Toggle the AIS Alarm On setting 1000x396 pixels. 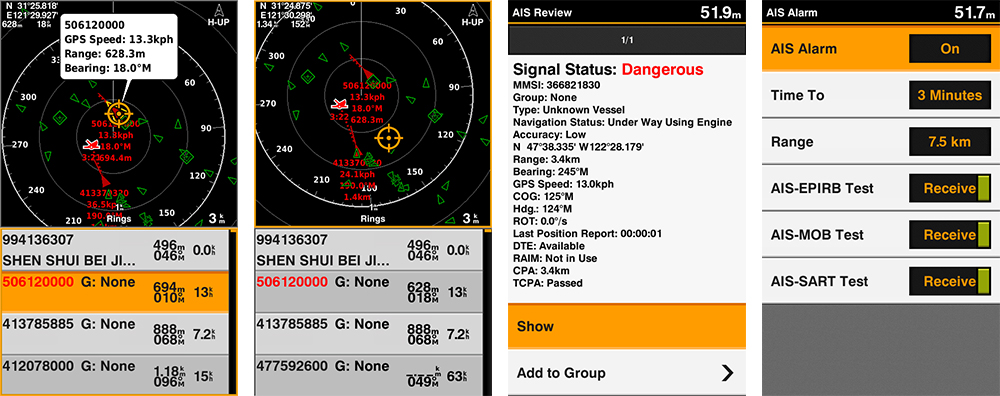[950, 49]
